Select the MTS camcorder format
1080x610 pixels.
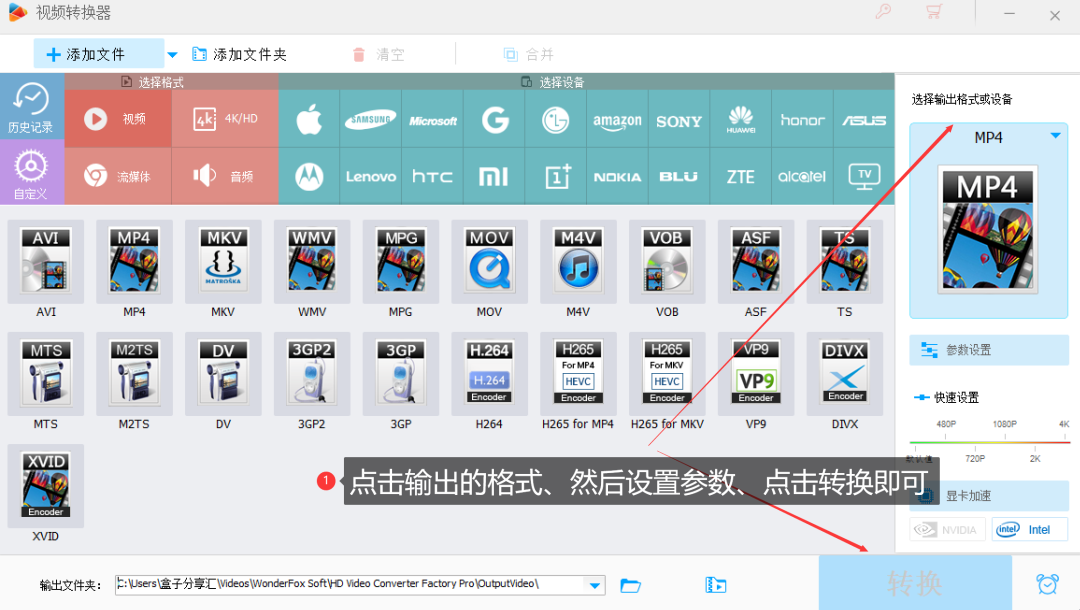(x=45, y=374)
